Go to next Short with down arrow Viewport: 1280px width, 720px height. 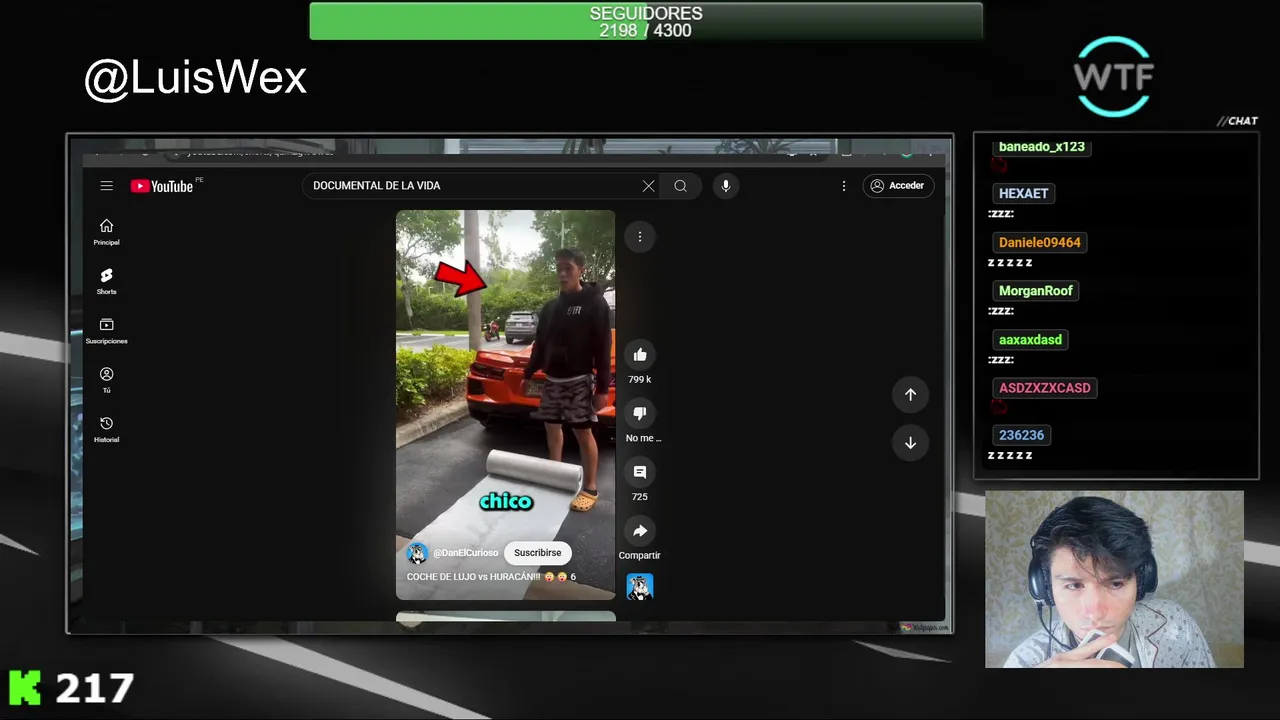pos(910,443)
